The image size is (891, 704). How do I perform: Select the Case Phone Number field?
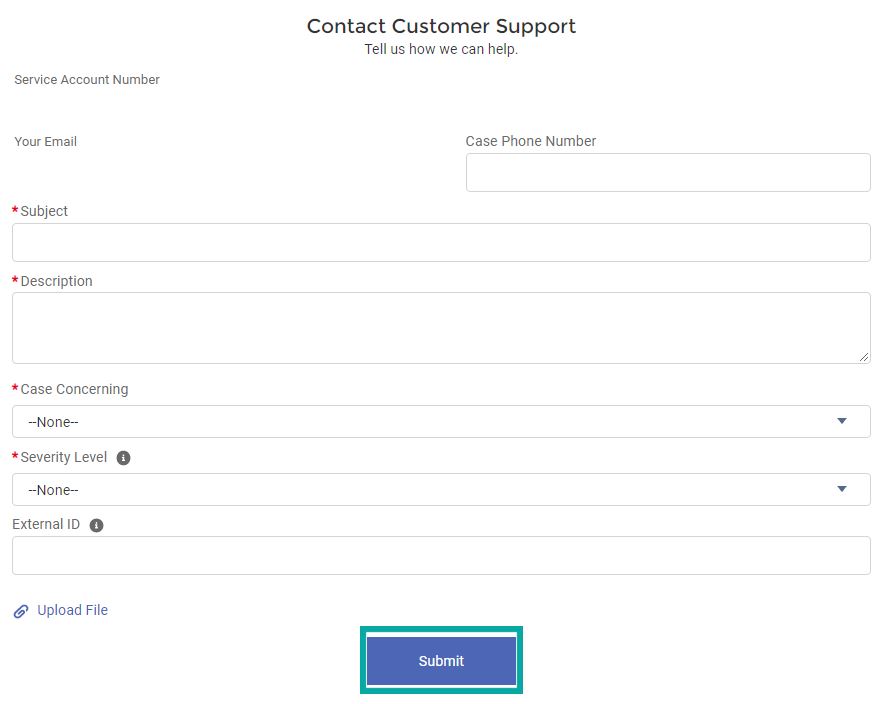(668, 173)
